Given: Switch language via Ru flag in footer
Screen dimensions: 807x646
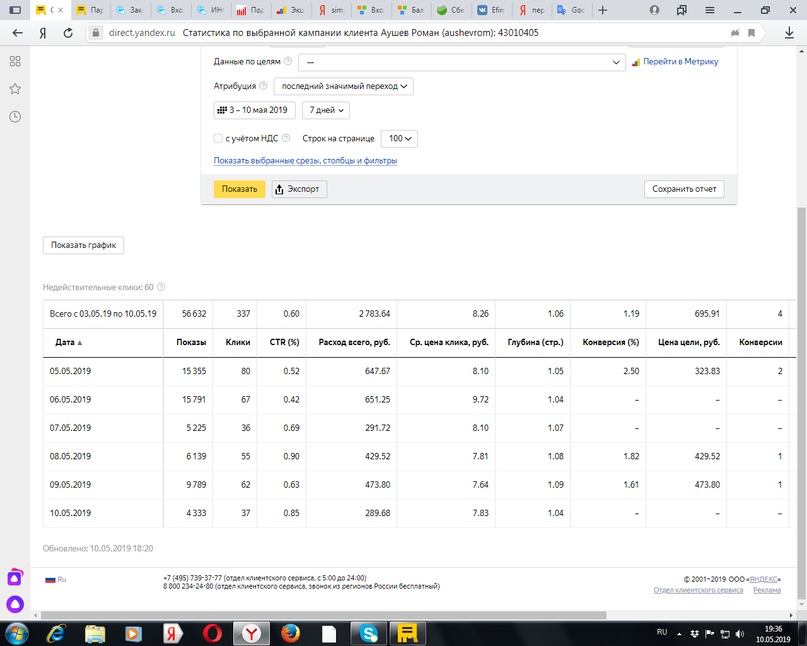Looking at the screenshot, I should coord(56,580).
